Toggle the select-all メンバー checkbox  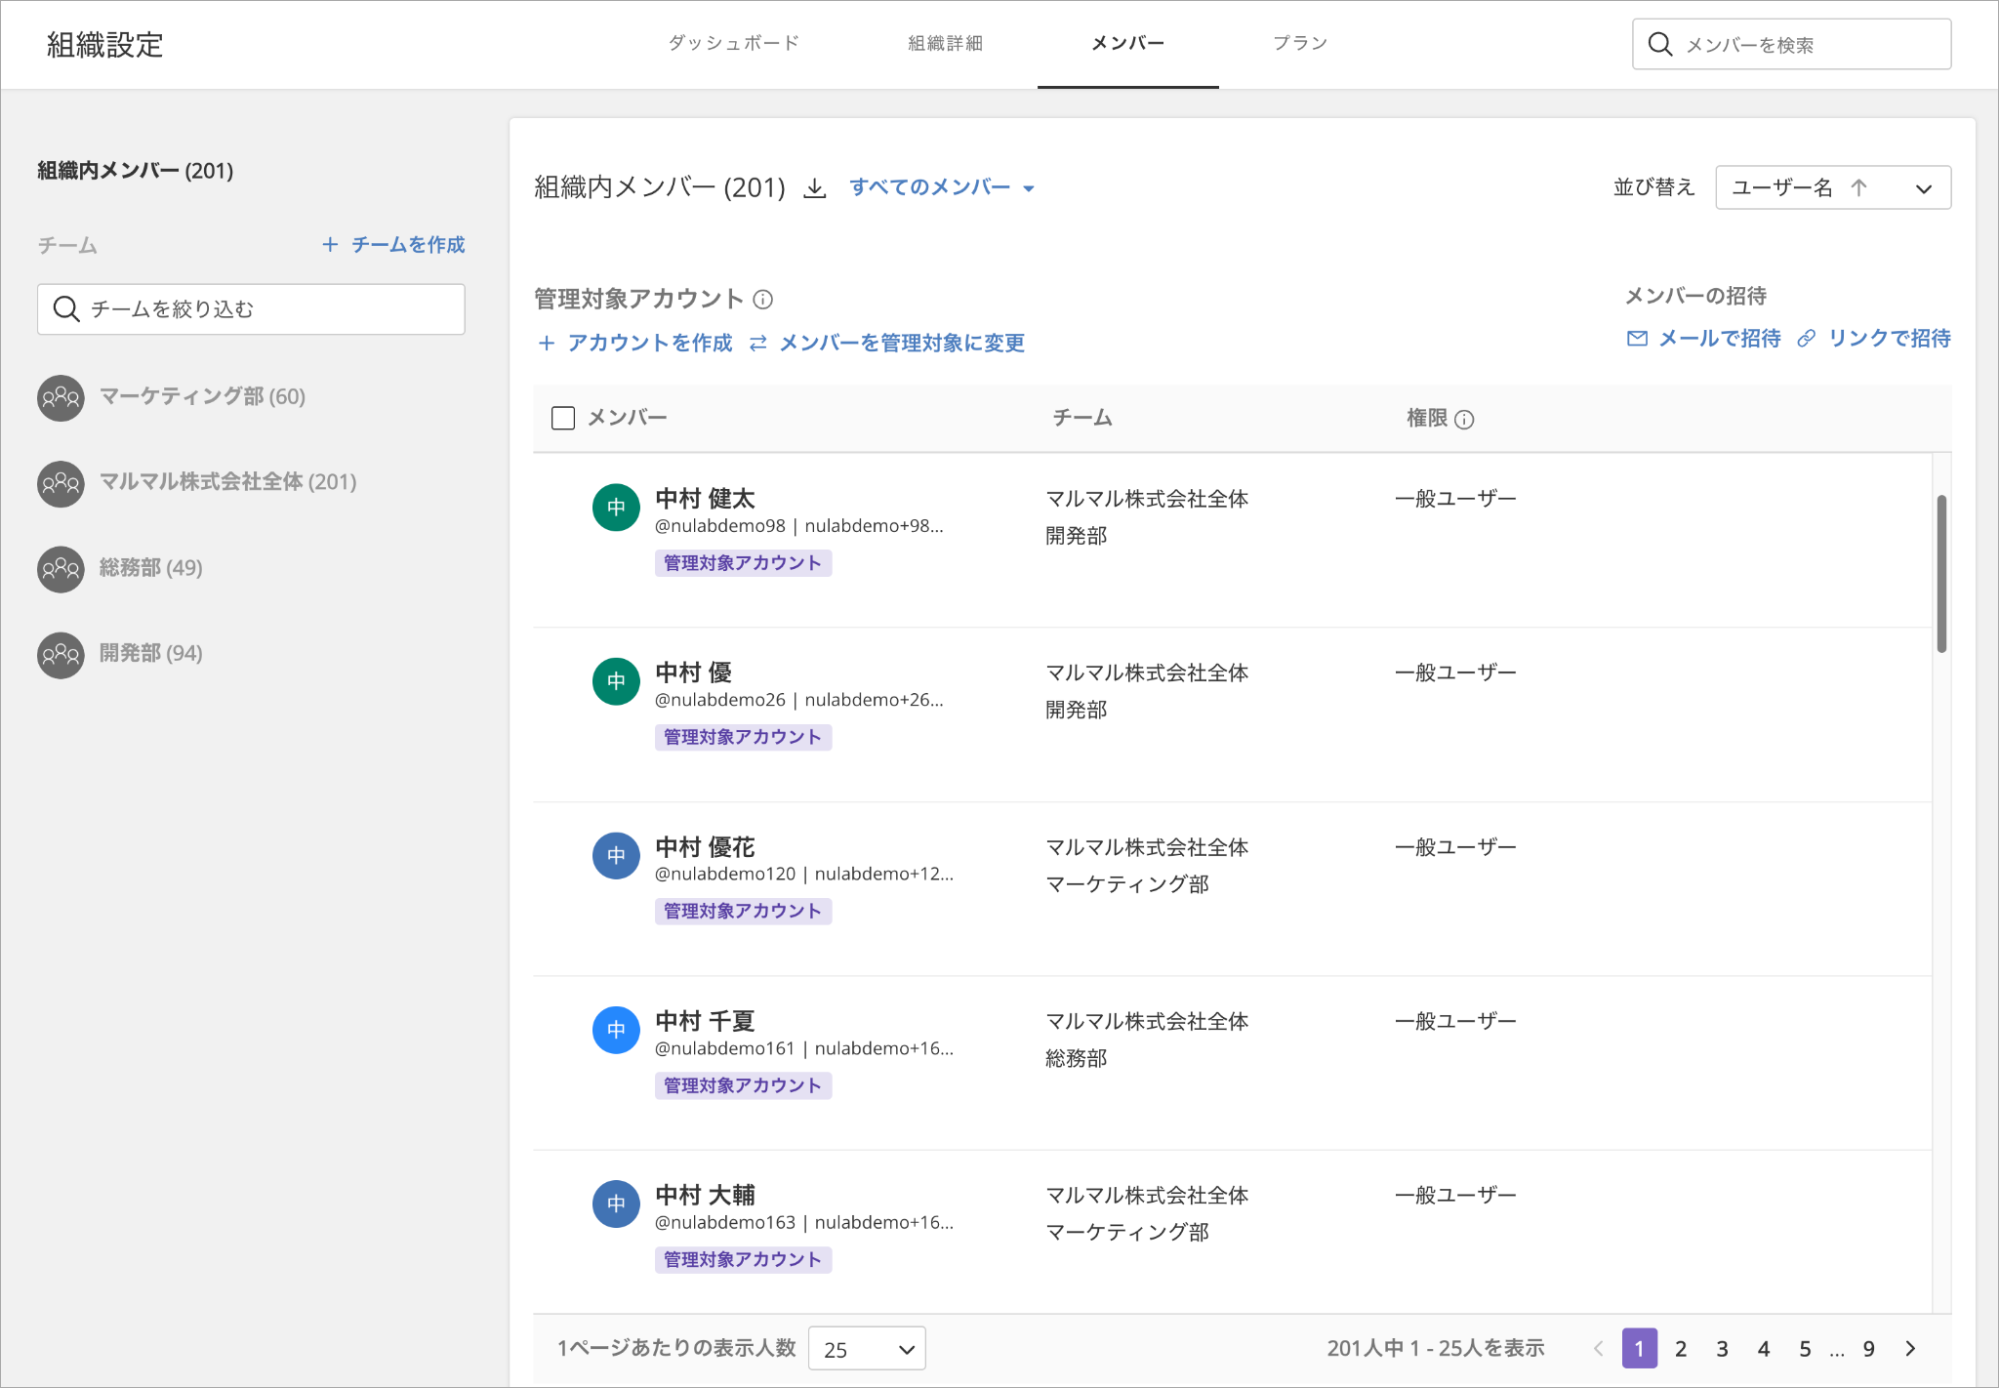(563, 418)
